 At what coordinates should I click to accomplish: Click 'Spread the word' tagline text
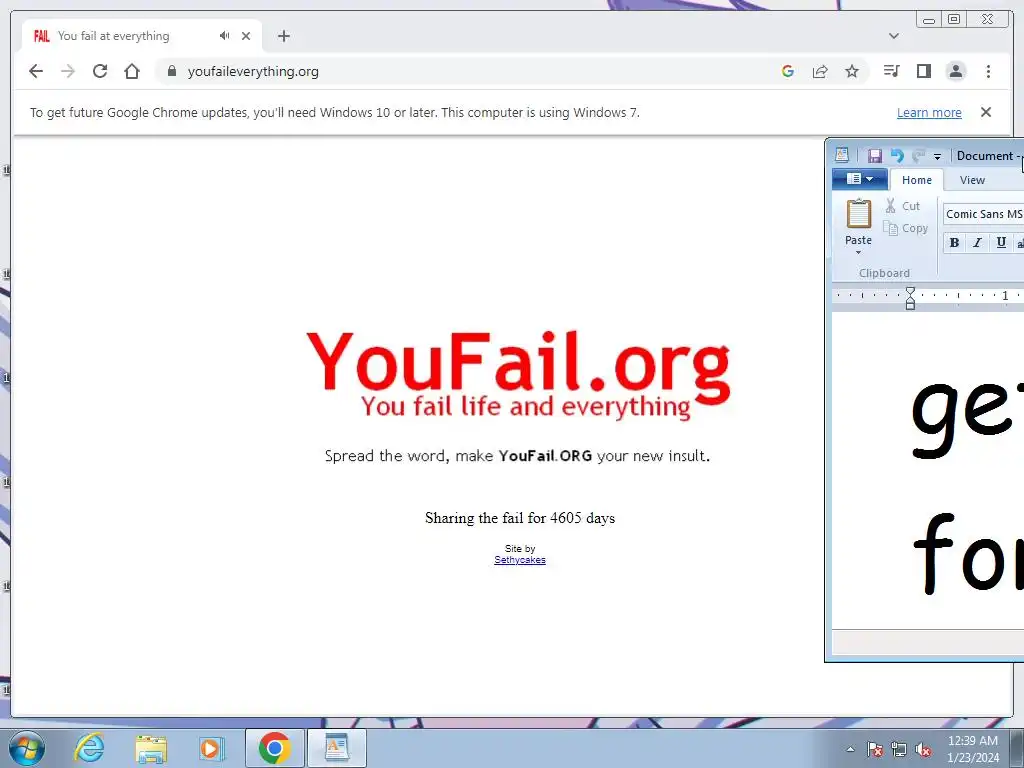(x=517, y=455)
